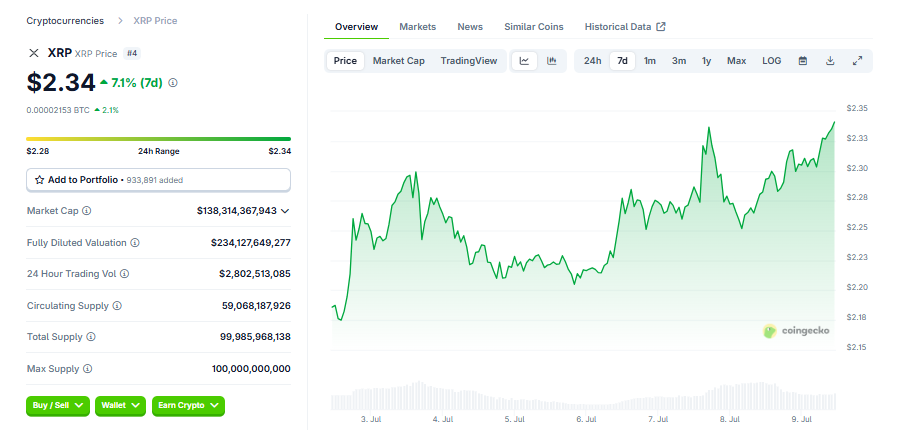901x430 pixels.
Task: Switch to candlestick chart view icon
Action: tap(552, 61)
